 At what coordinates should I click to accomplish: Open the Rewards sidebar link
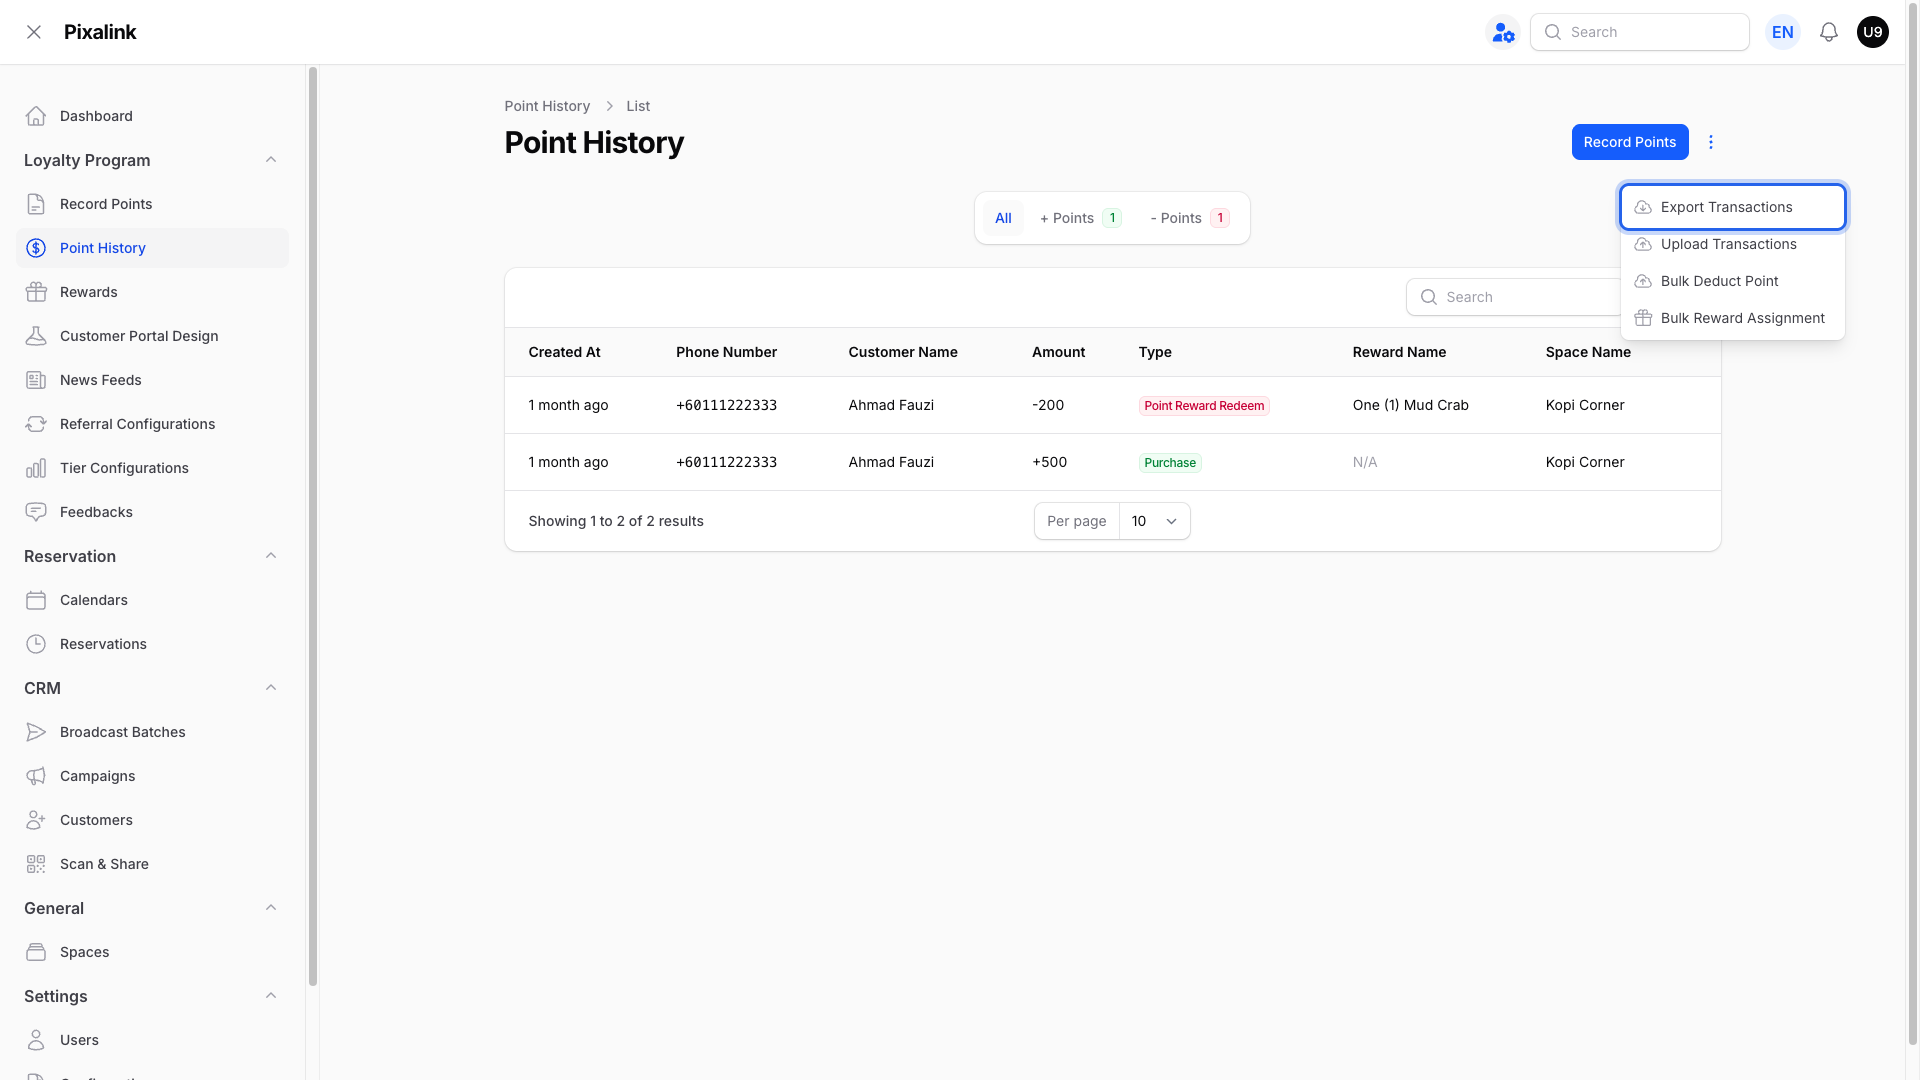152,292
